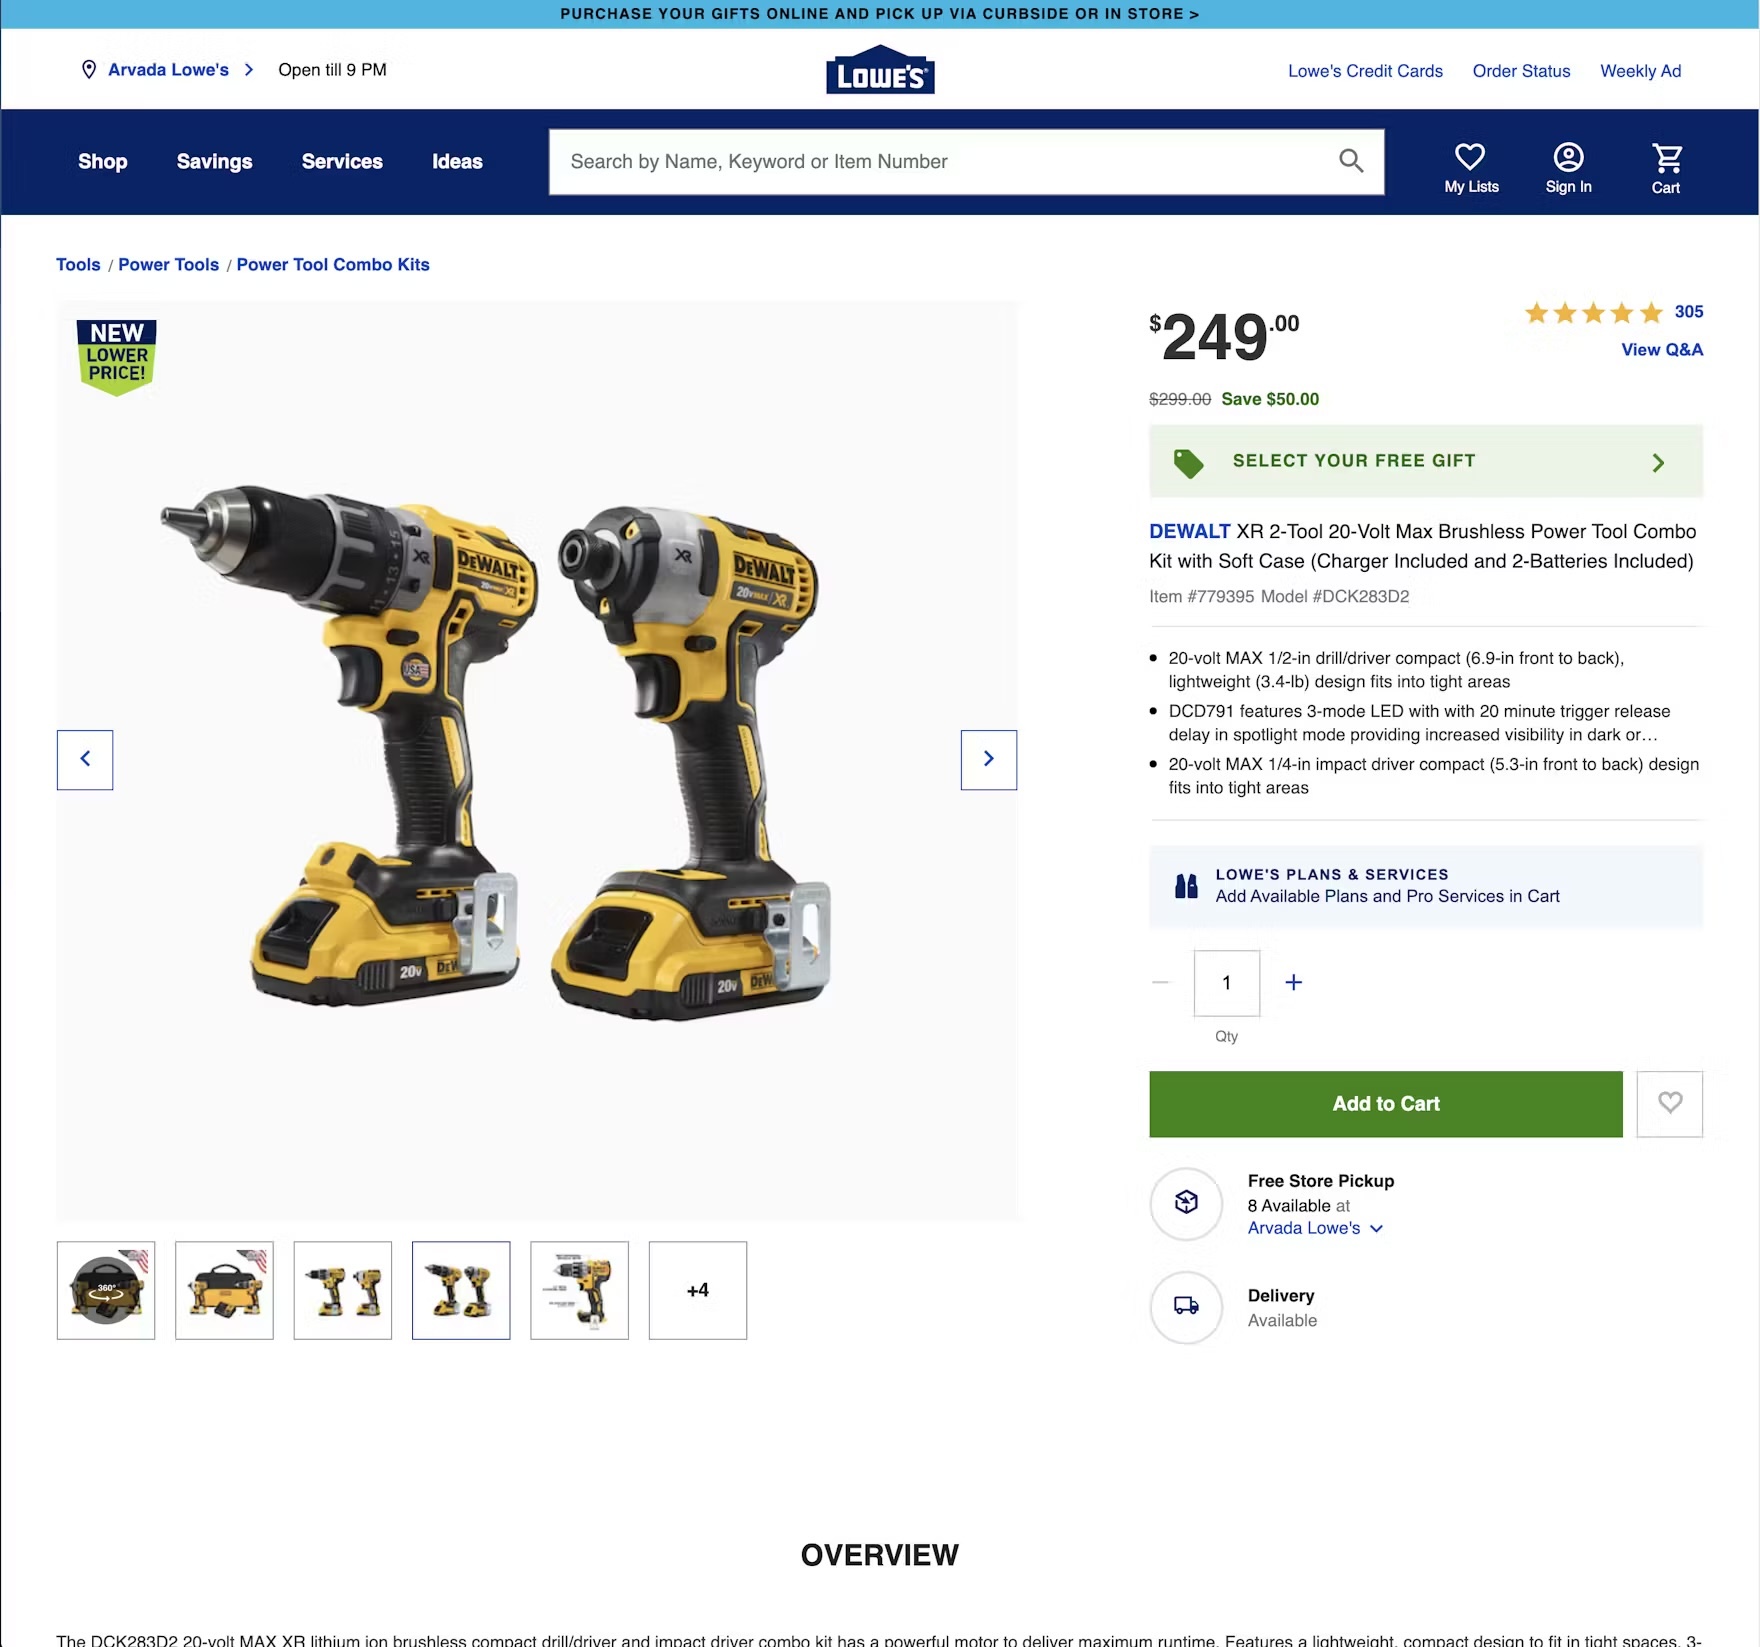Open the View Q&A link
The height and width of the screenshot is (1647, 1760).
(1662, 350)
